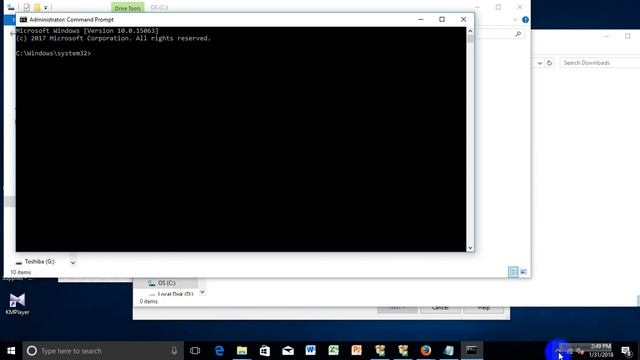The height and width of the screenshot is (360, 640).
Task: Open Command Prompt system menu icon in title bar
Action: pos(23,20)
